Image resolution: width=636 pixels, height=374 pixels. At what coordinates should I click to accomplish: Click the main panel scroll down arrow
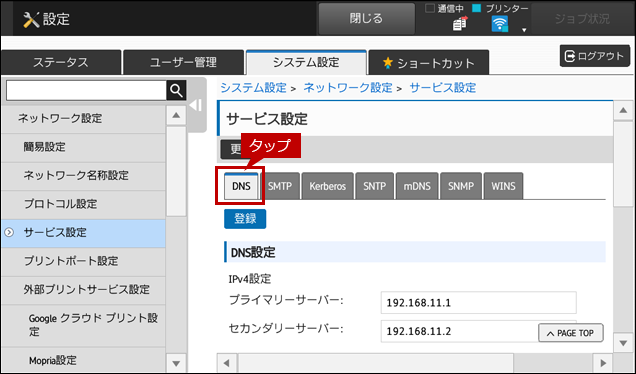click(x=623, y=343)
